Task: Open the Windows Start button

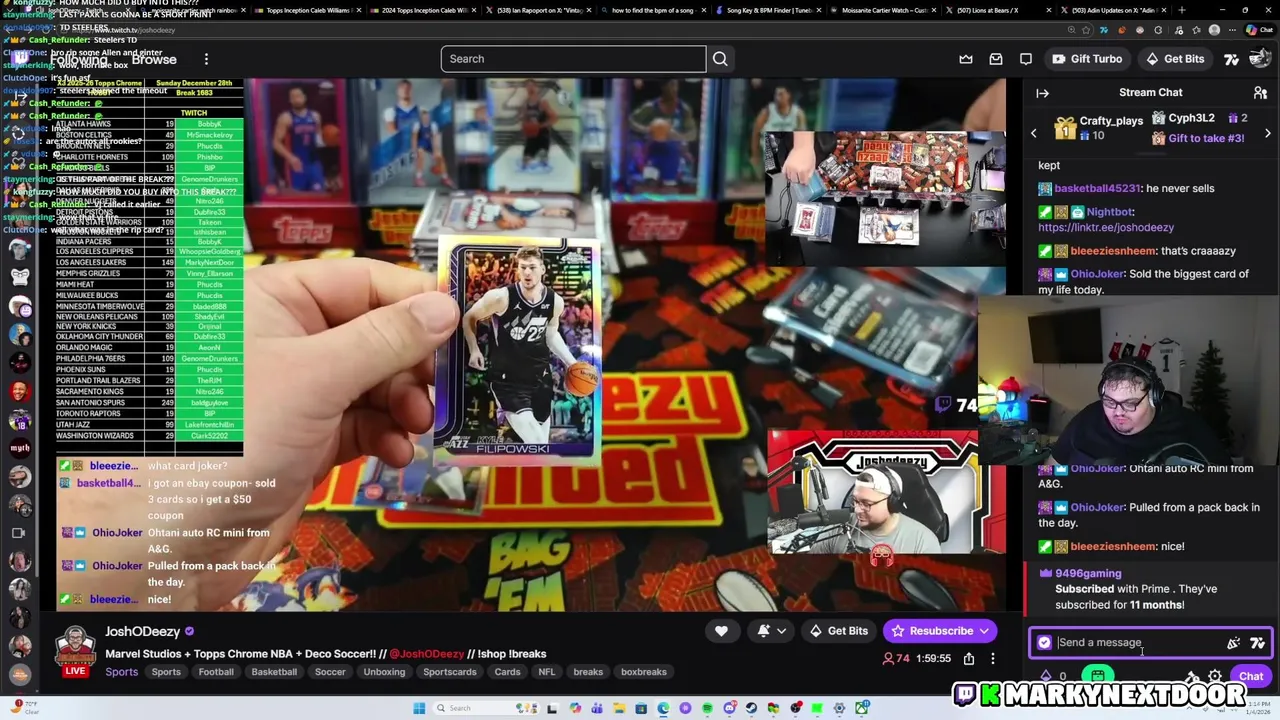Action: coord(419,708)
